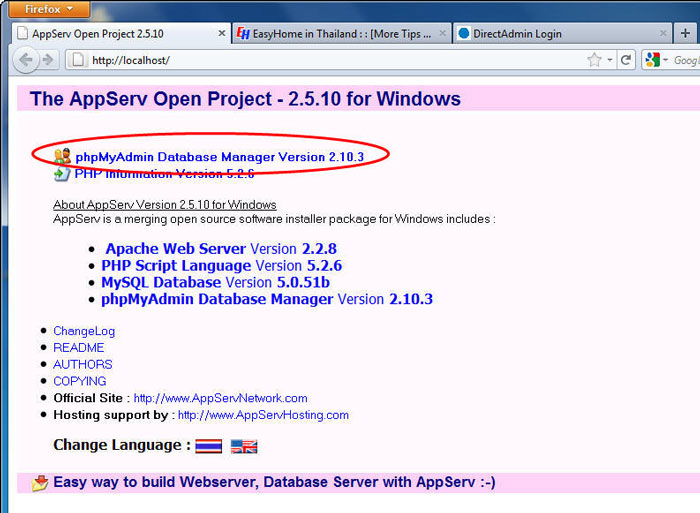
Task: Open MySQL Database Version 5.0.51b link
Action: [x=216, y=283]
